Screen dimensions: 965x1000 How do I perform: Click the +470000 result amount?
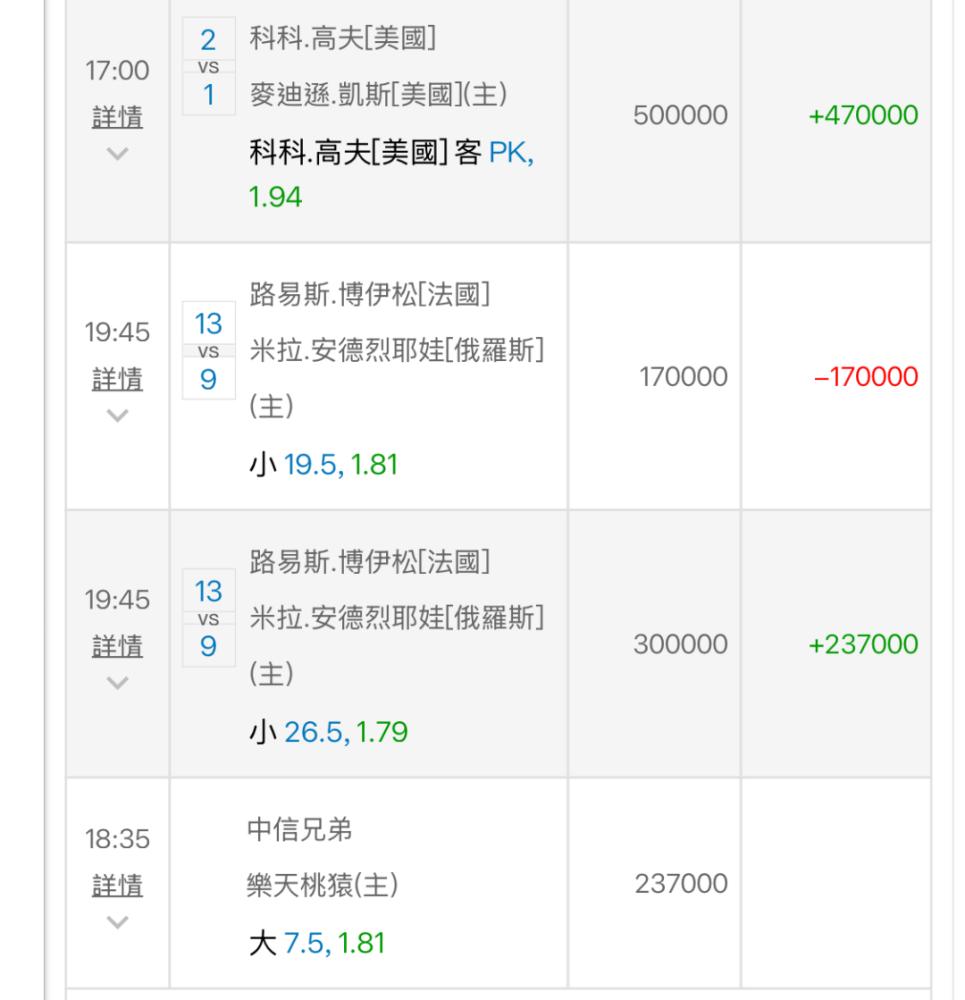click(864, 115)
